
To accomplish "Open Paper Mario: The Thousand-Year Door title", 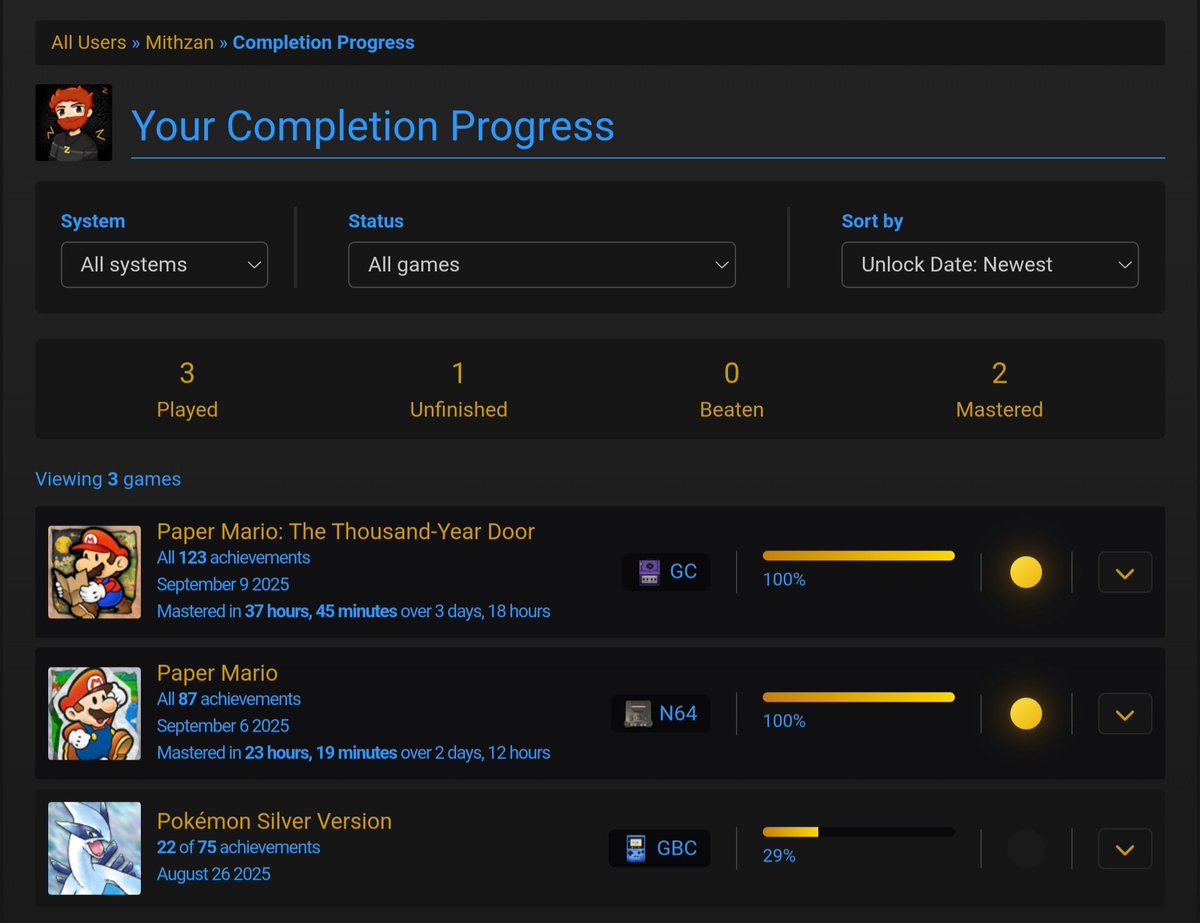I will click(346, 531).
